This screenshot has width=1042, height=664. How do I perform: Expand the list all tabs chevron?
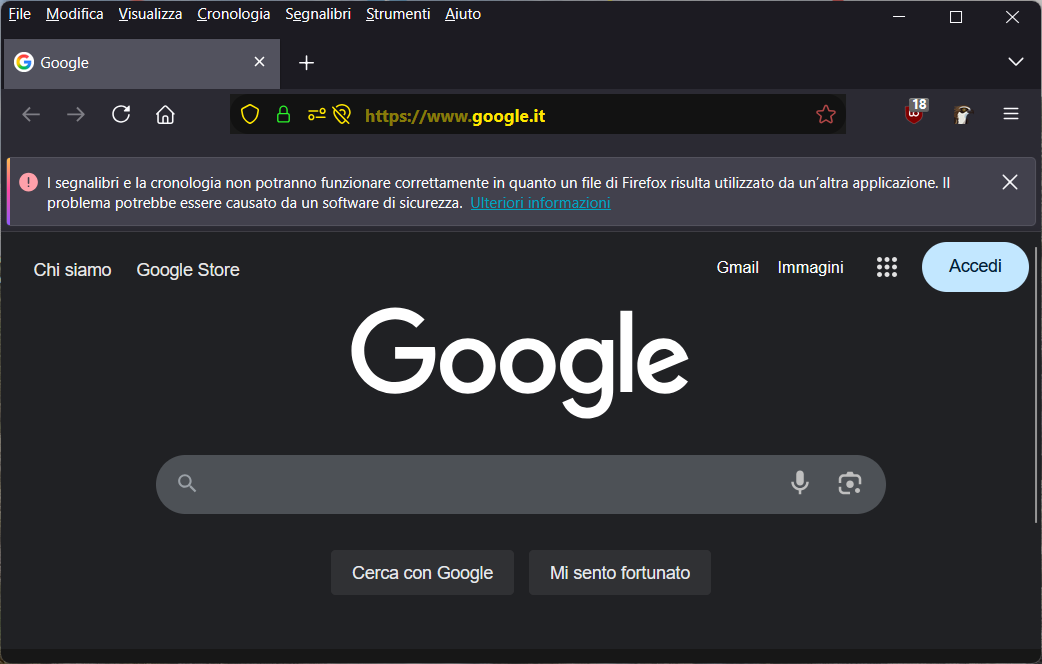pos(1015,62)
